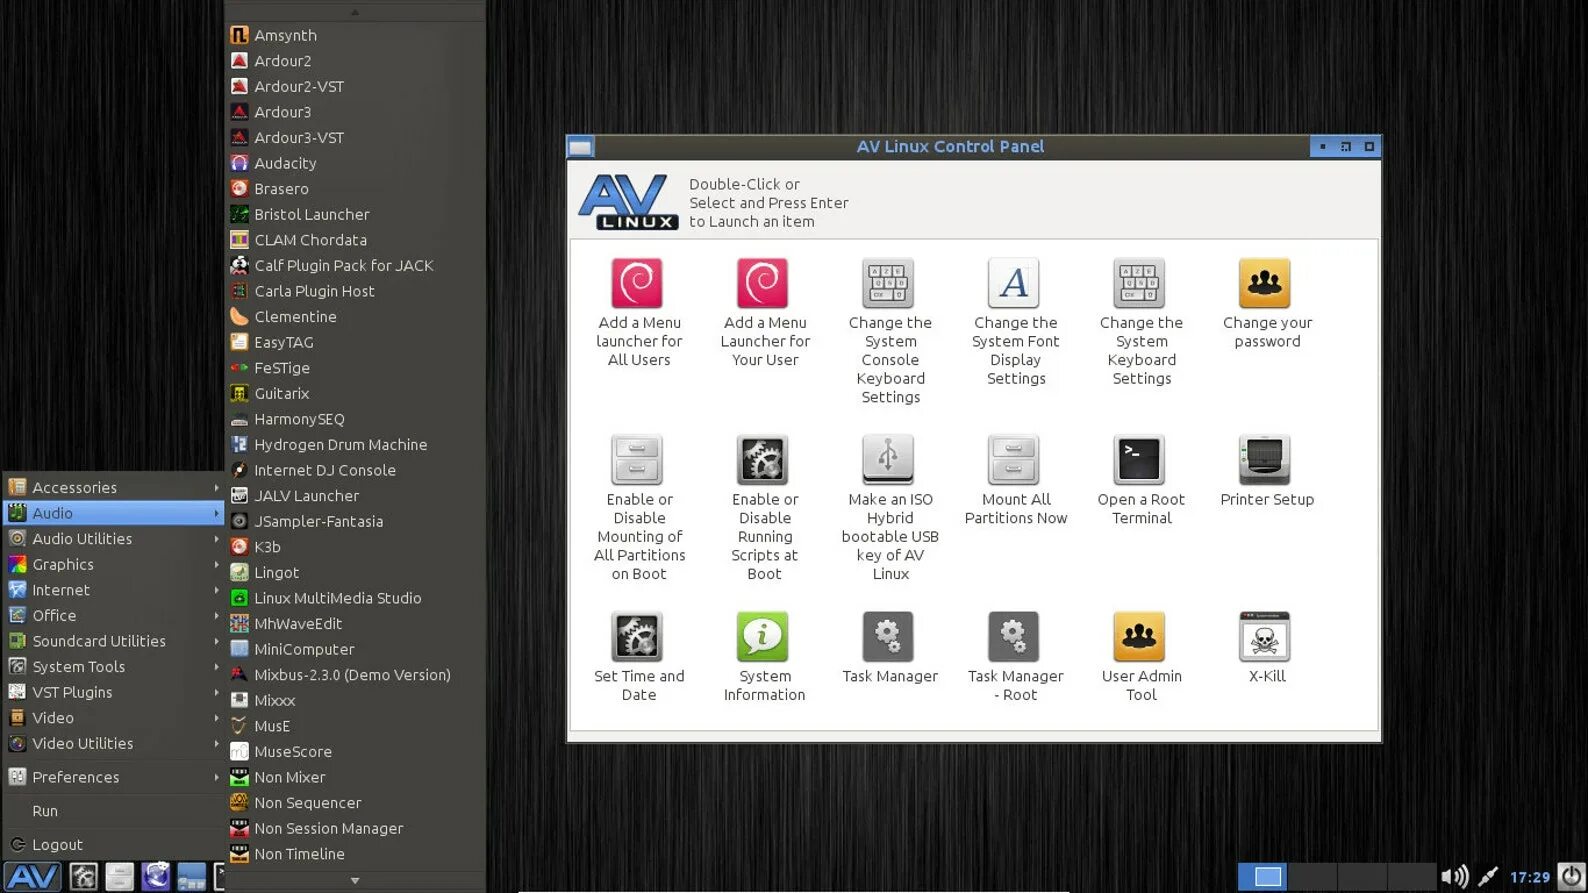Launch Brasero from the Audio menu
This screenshot has width=1588, height=893.
(x=355, y=189)
